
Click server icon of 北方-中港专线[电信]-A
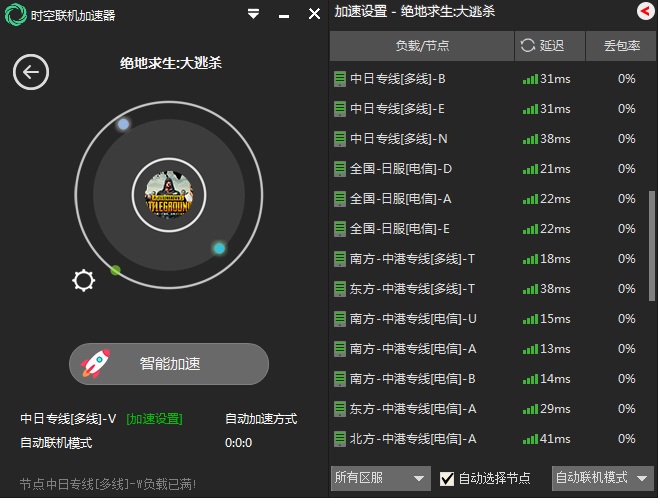click(x=339, y=439)
